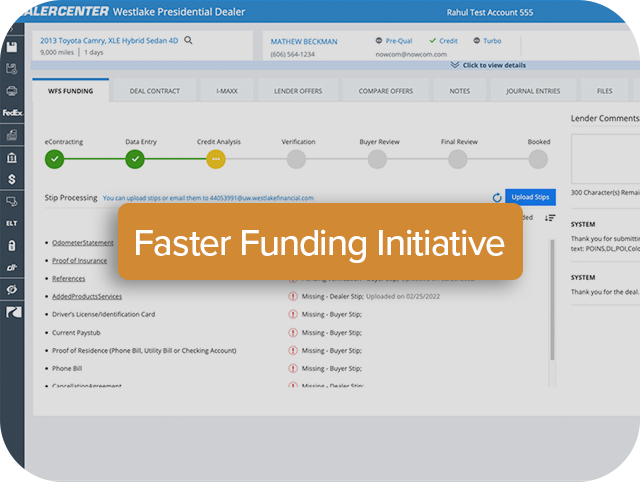Screen dimensions: 640x482
Task: Click warning icon for Proof of Residence row
Action: (293, 351)
